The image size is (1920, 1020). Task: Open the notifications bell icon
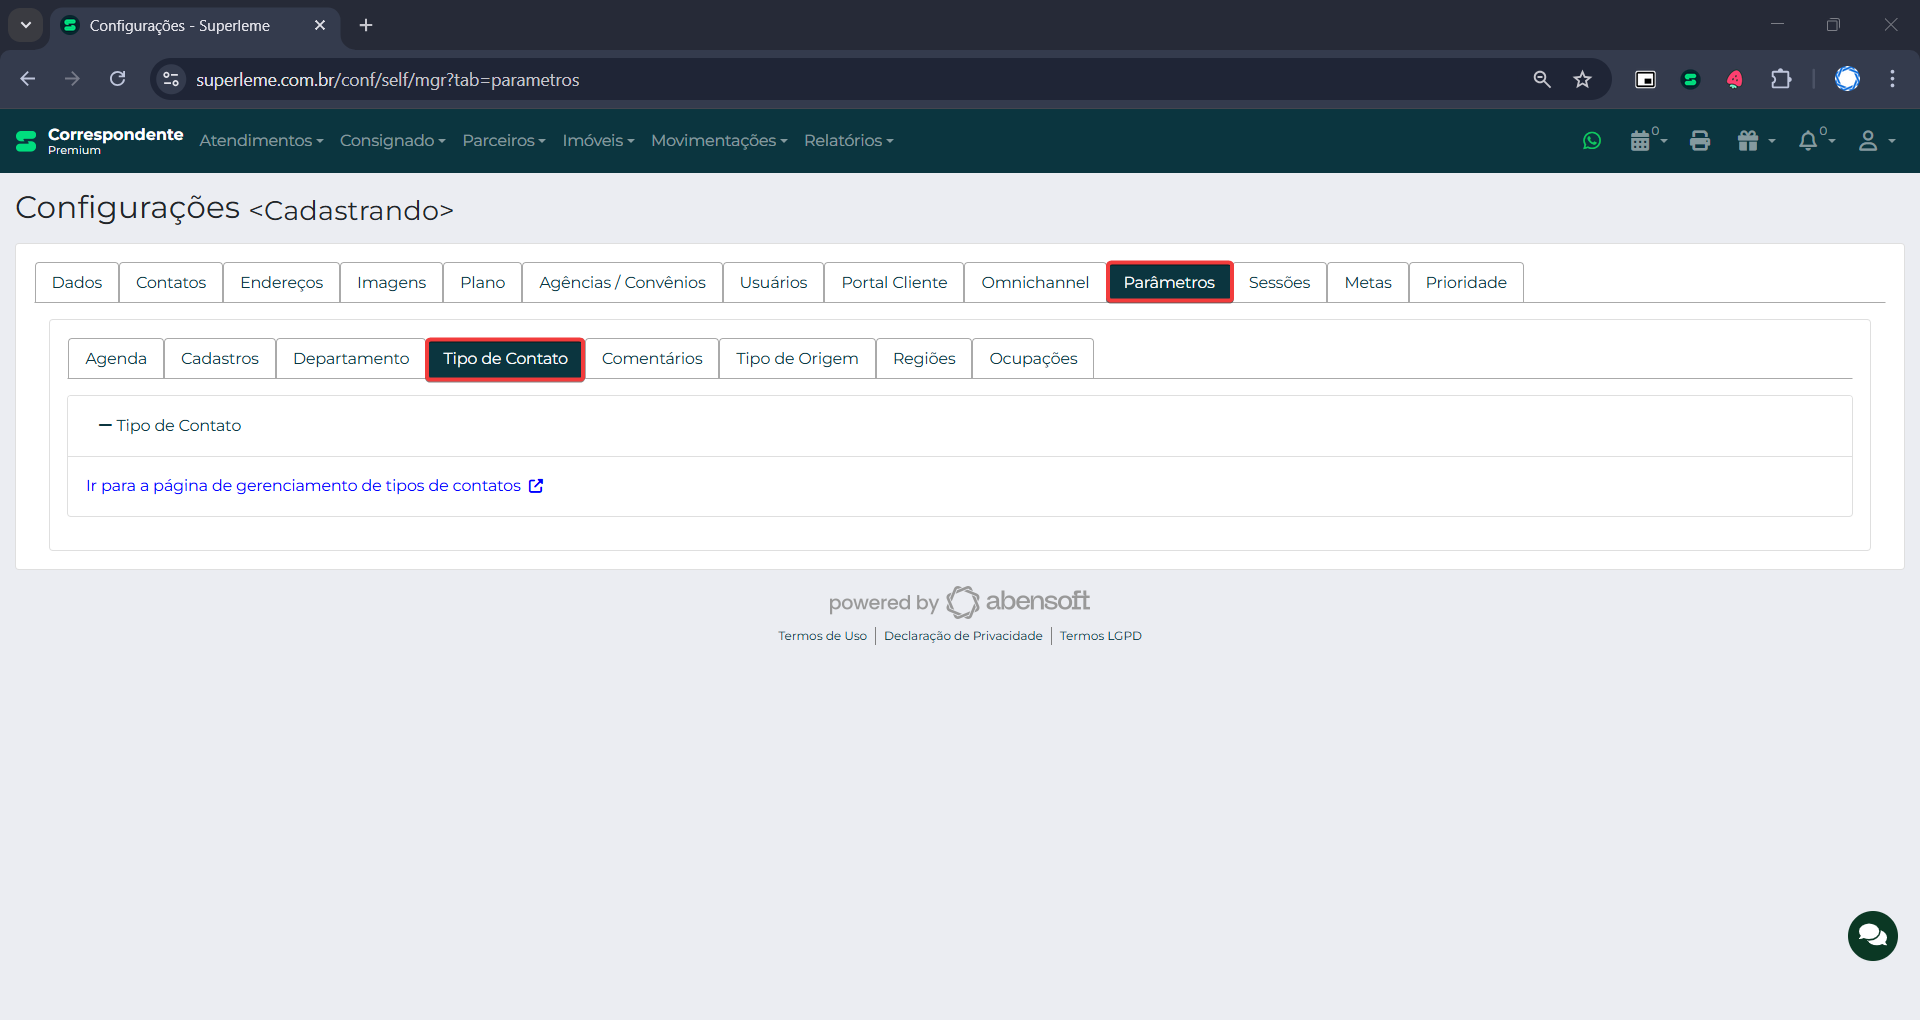click(x=1808, y=141)
